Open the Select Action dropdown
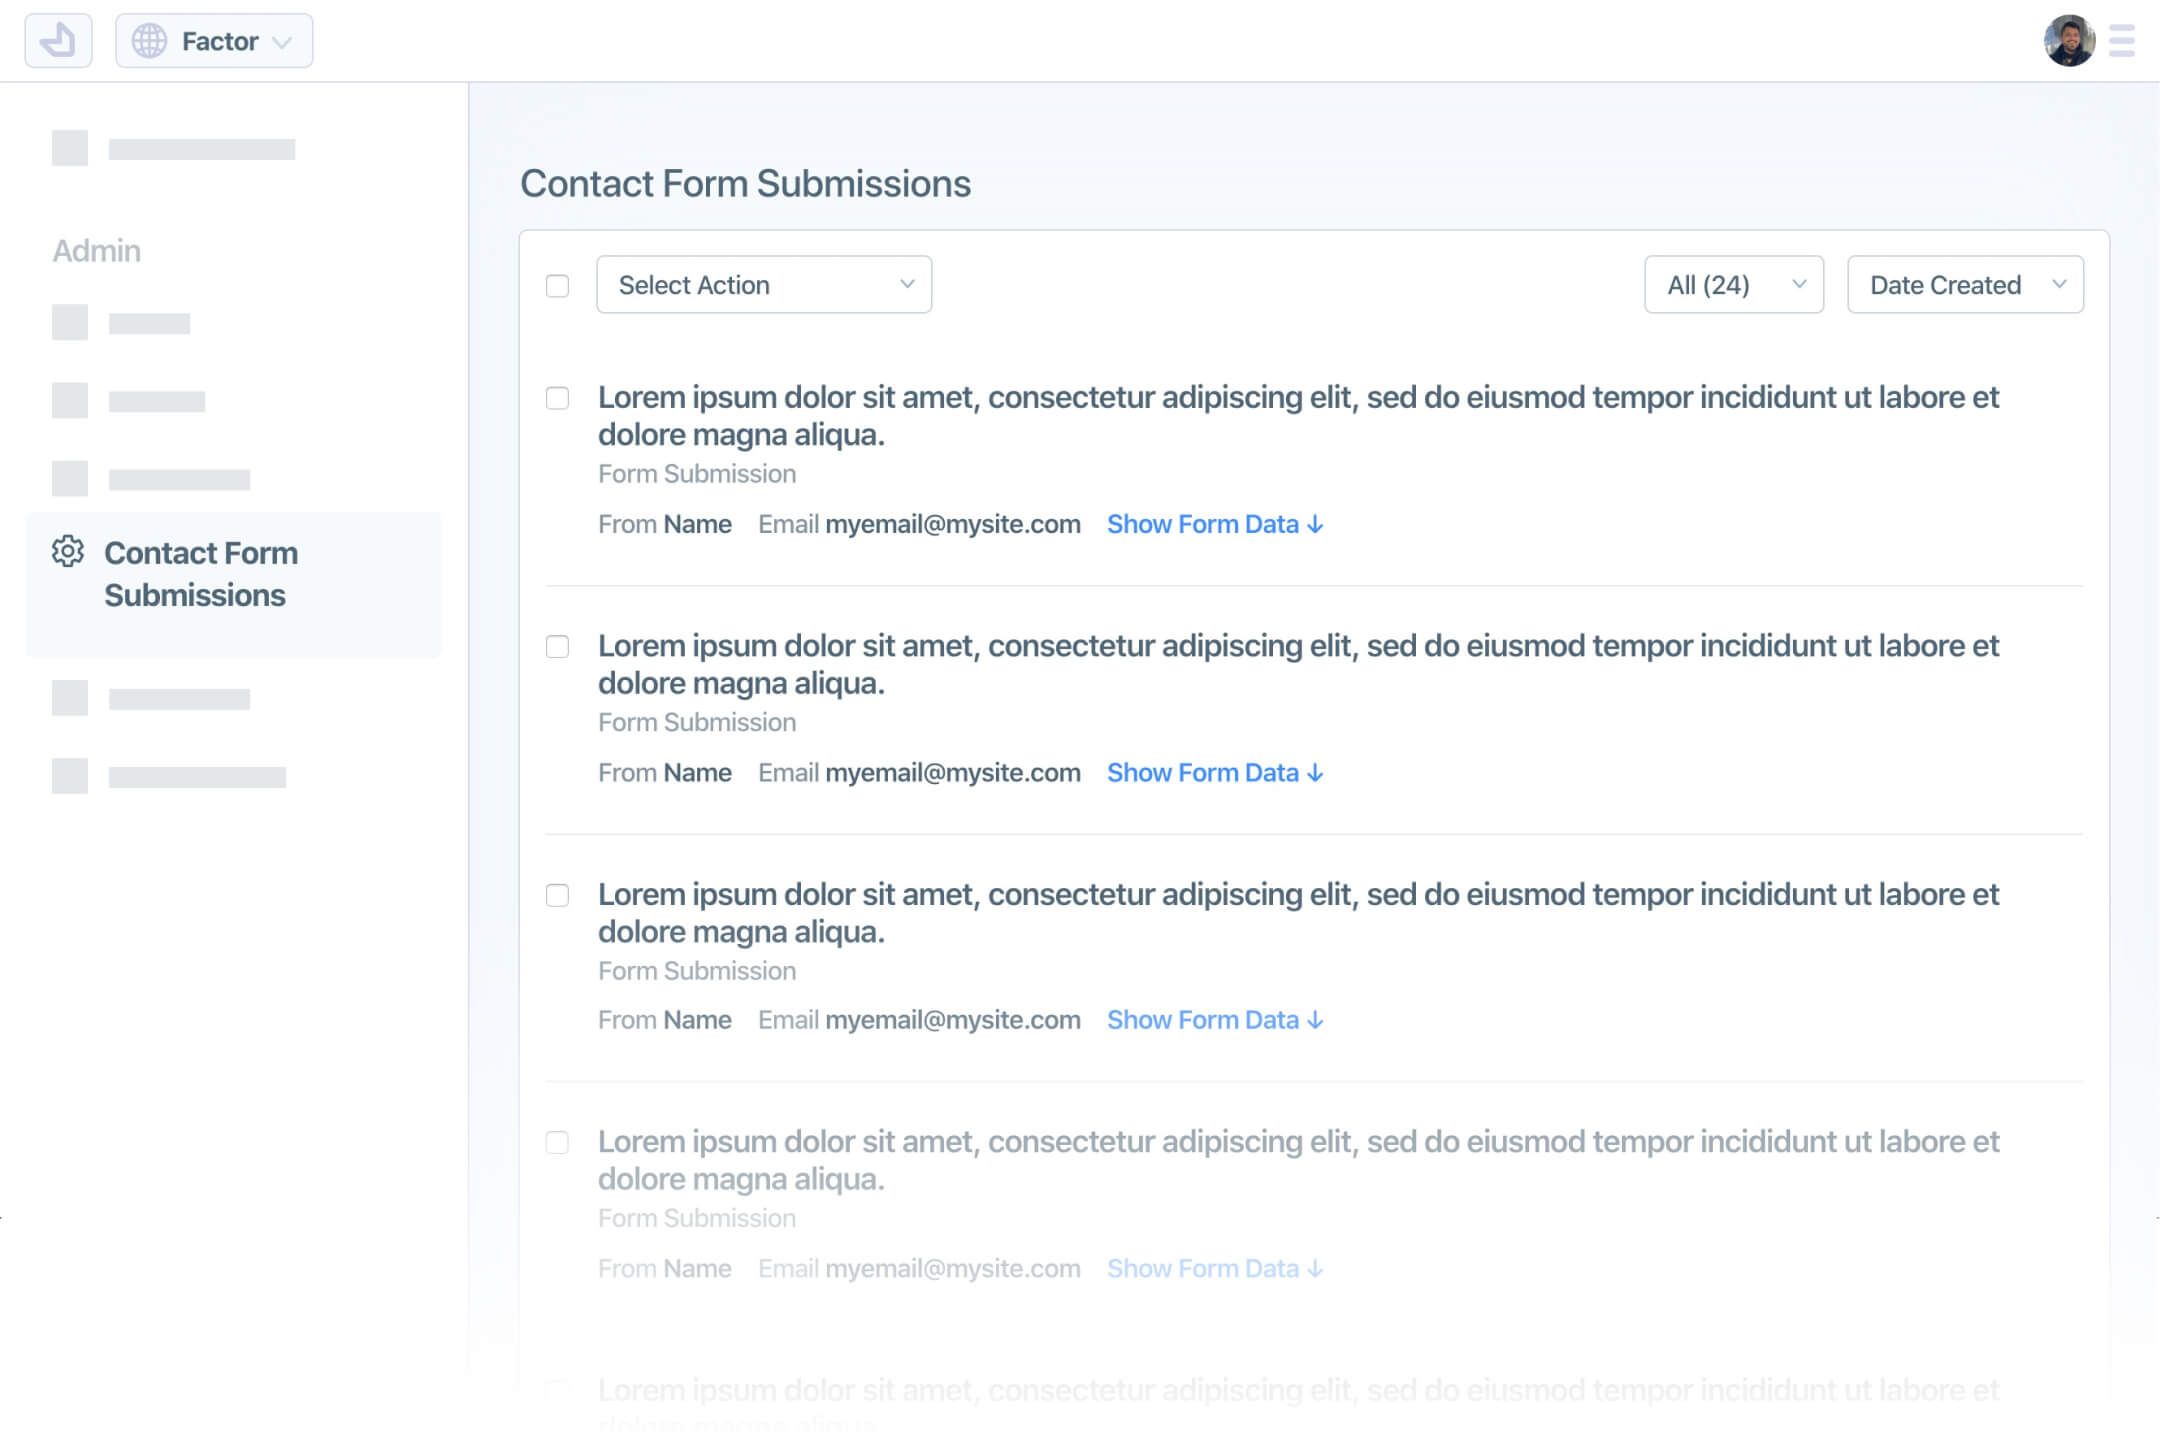2160x1440 pixels. click(764, 285)
